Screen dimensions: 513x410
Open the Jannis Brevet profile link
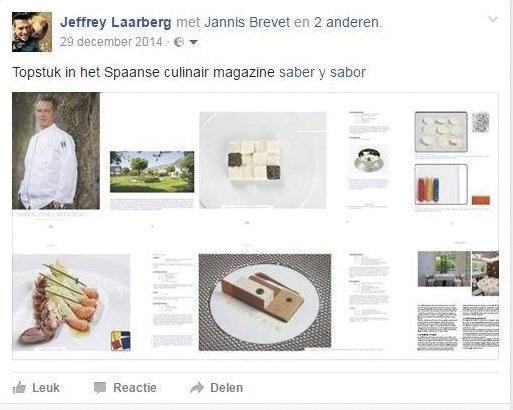(x=247, y=22)
